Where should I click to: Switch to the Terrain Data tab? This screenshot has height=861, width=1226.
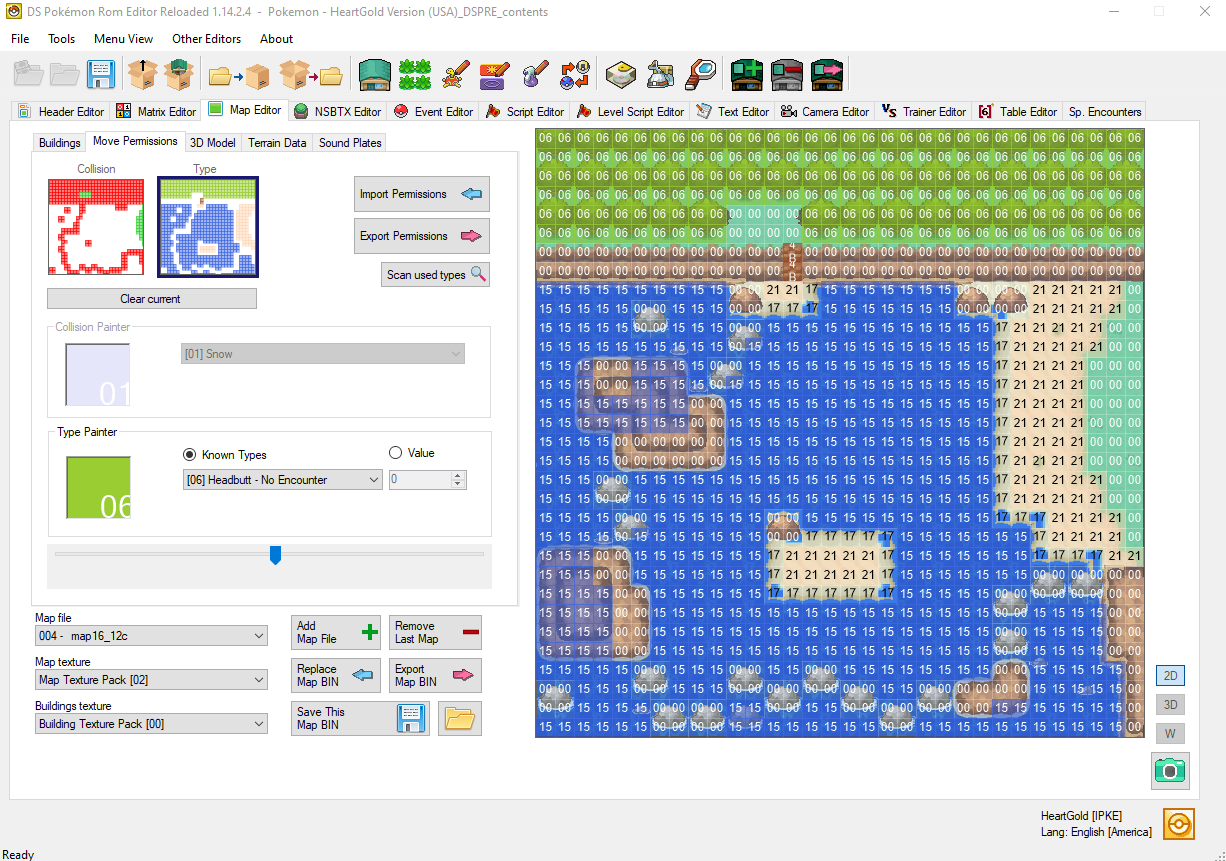276,142
